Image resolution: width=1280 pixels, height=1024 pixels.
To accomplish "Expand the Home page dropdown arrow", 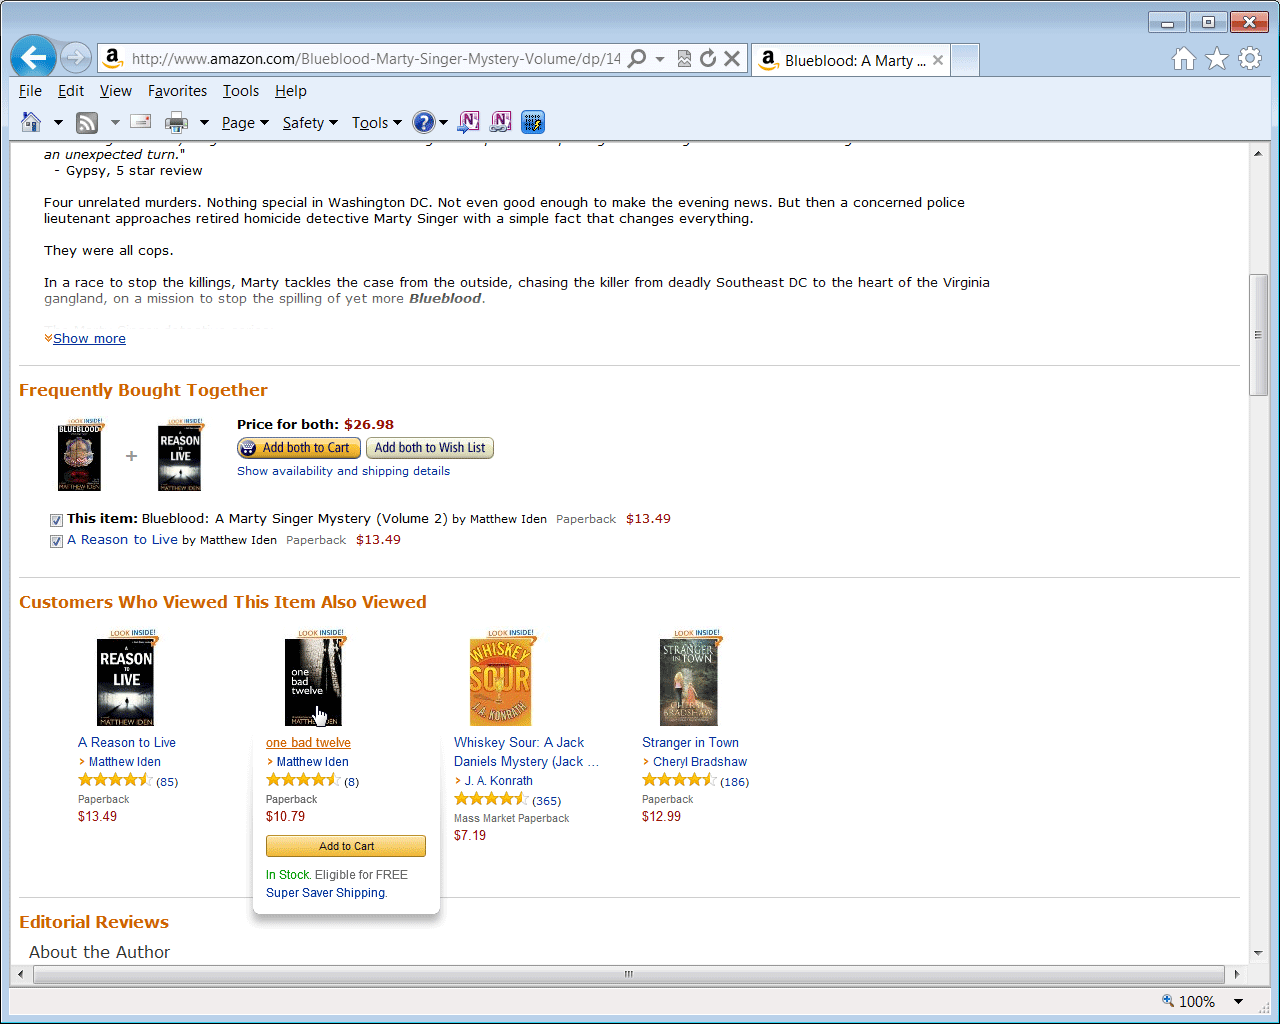I will [58, 122].
